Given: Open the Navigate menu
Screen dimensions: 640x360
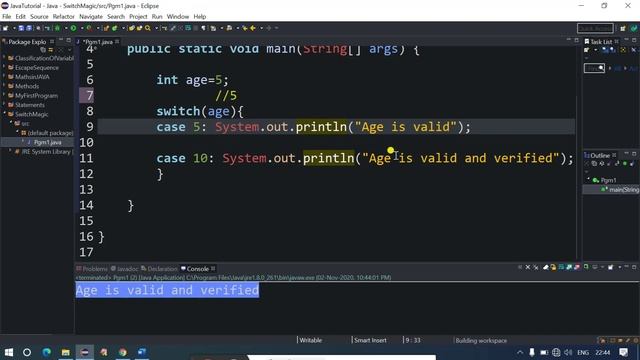Looking at the screenshot, I should pos(91,16).
